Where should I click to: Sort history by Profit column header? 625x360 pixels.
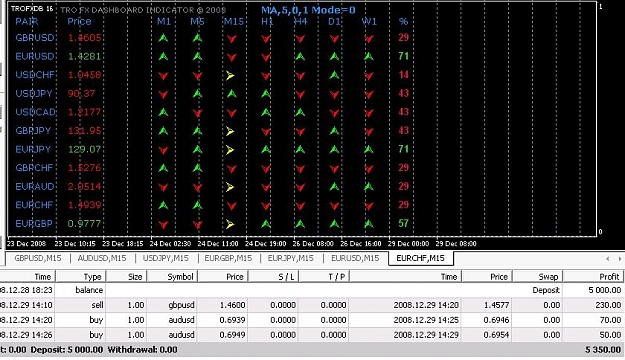(x=594, y=277)
